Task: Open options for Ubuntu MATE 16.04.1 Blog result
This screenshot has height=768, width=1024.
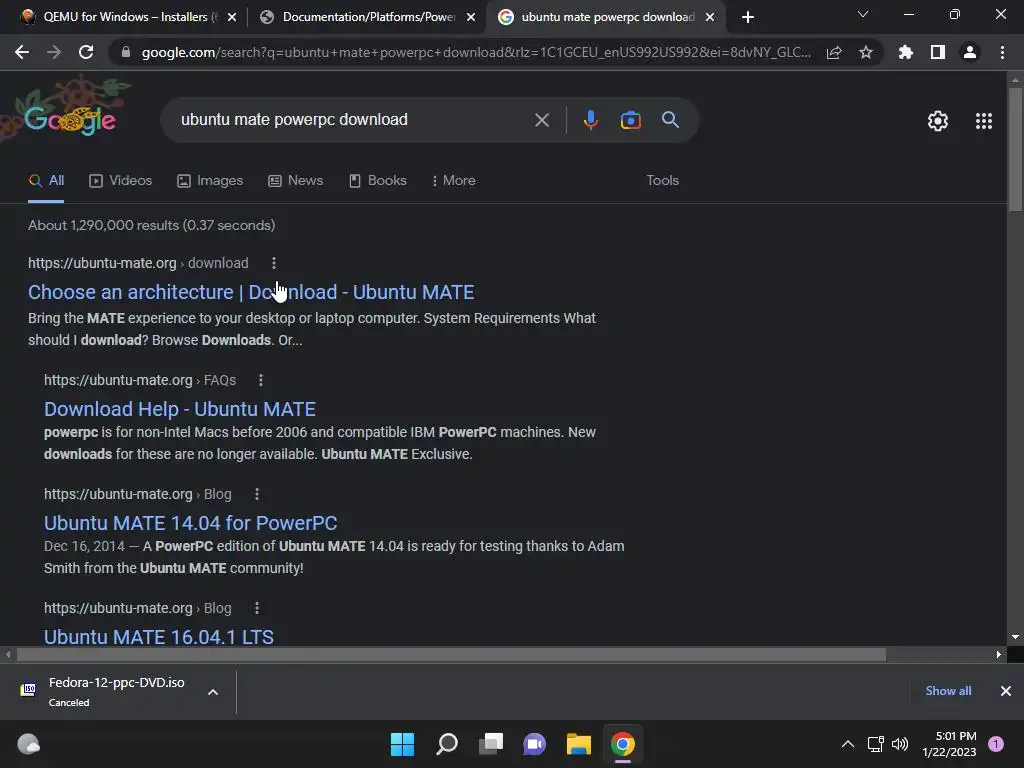Action: point(257,608)
